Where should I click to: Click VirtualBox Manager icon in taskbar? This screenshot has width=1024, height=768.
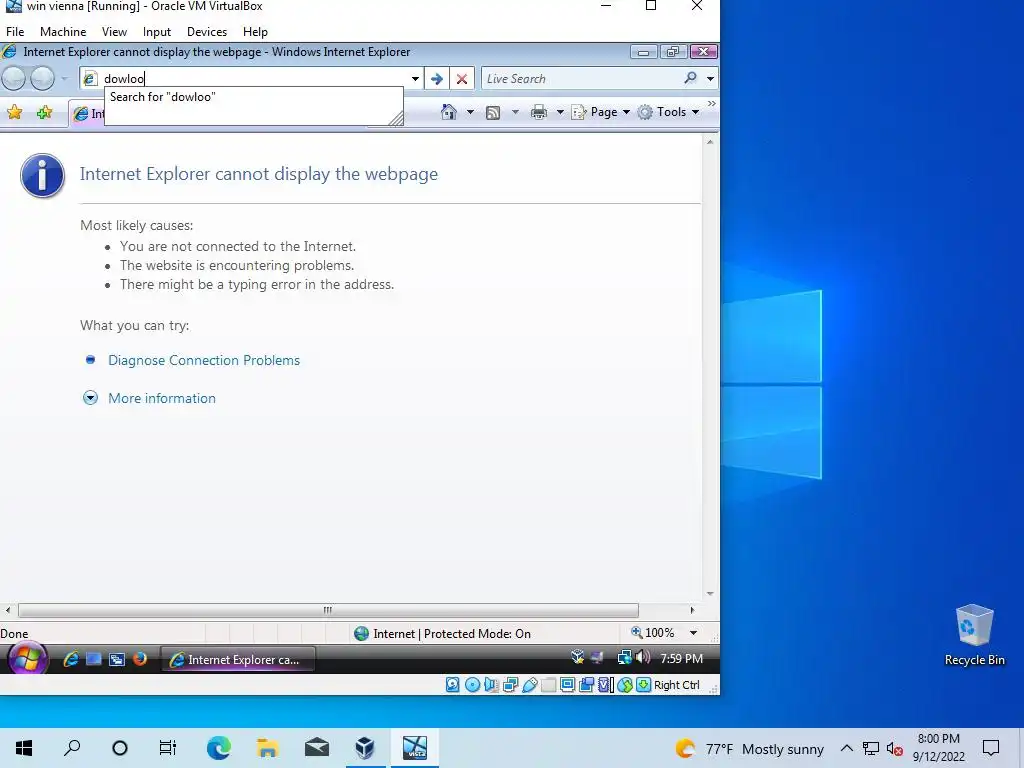click(365, 748)
